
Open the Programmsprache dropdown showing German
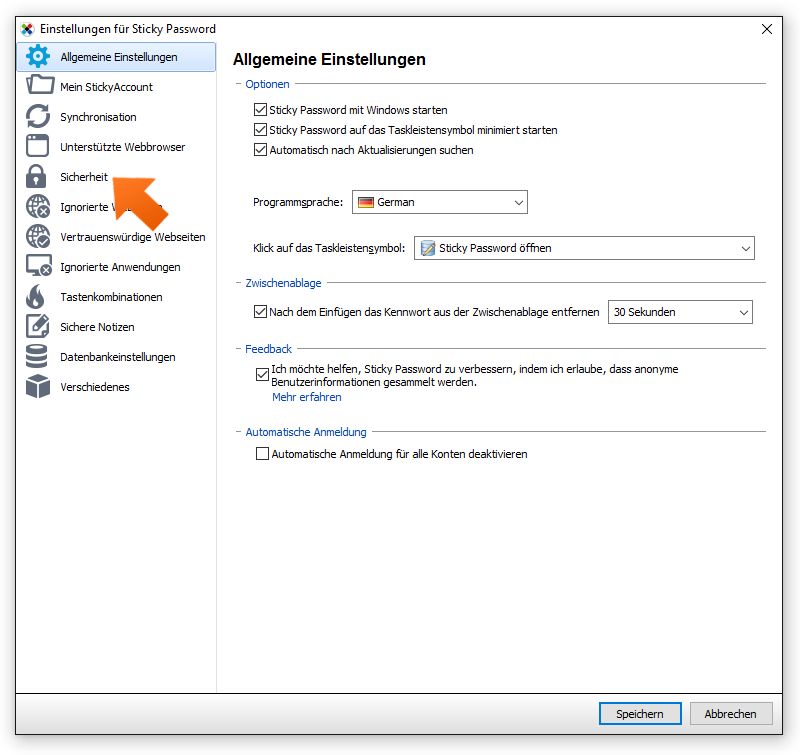440,202
